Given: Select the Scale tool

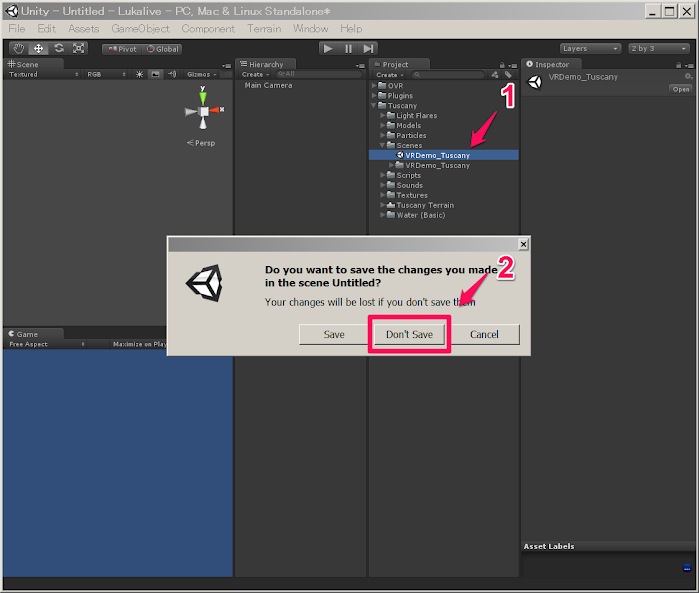Looking at the screenshot, I should [x=78, y=48].
